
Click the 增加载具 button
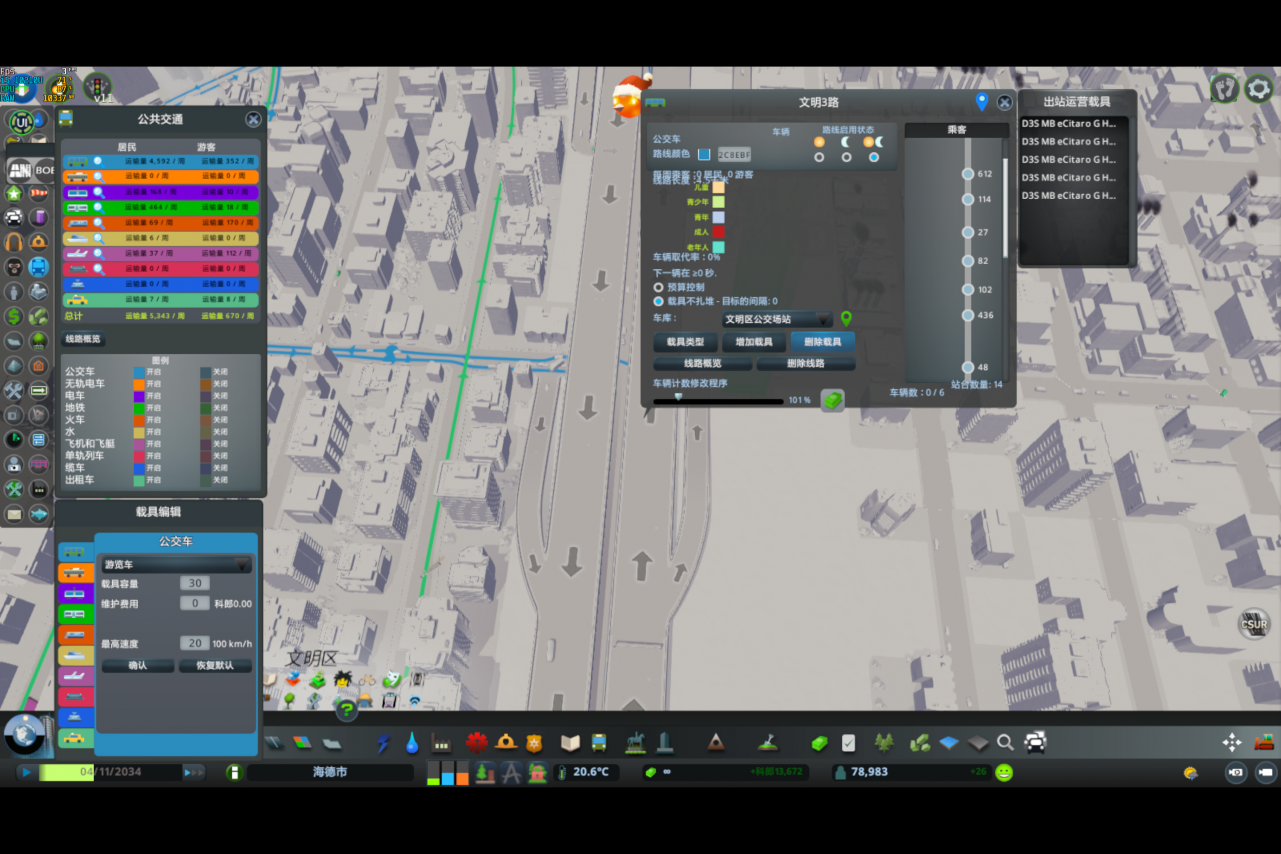pyautogui.click(x=755, y=342)
